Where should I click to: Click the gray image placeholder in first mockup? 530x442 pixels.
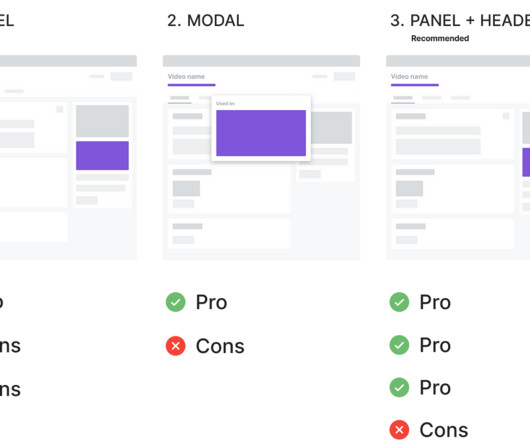tap(102, 121)
